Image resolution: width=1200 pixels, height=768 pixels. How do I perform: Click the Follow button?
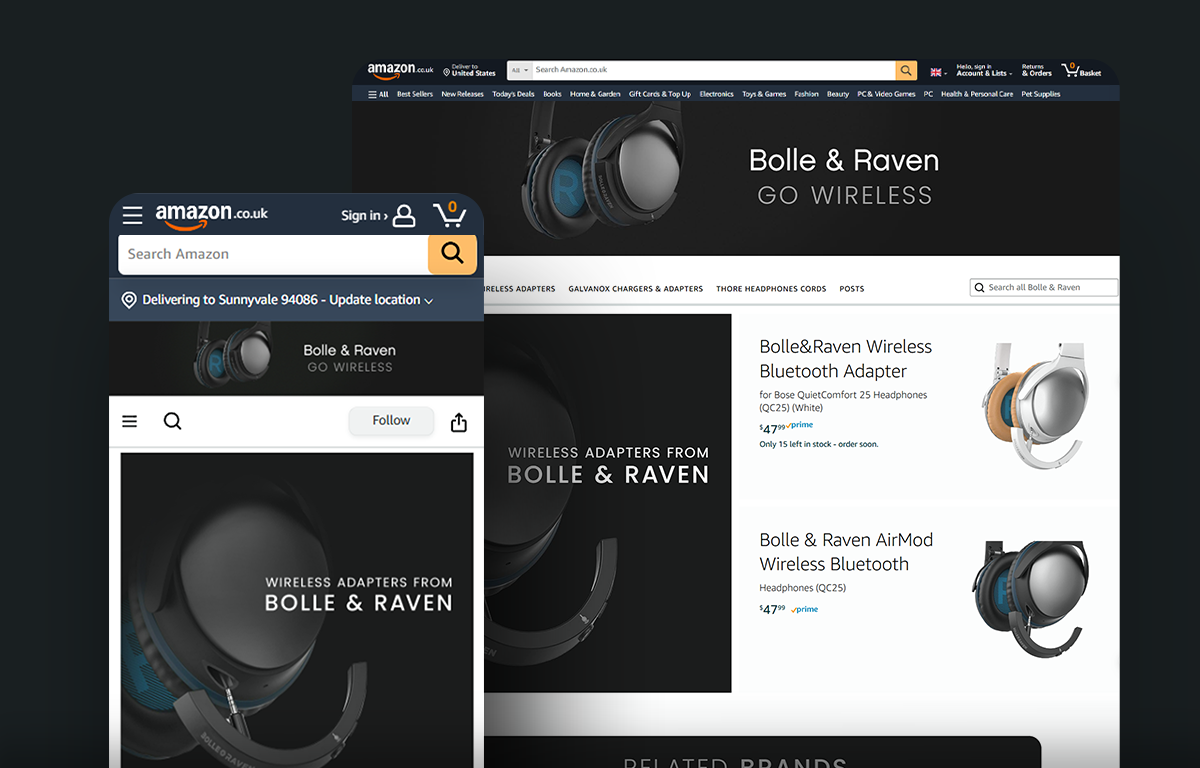[391, 421]
